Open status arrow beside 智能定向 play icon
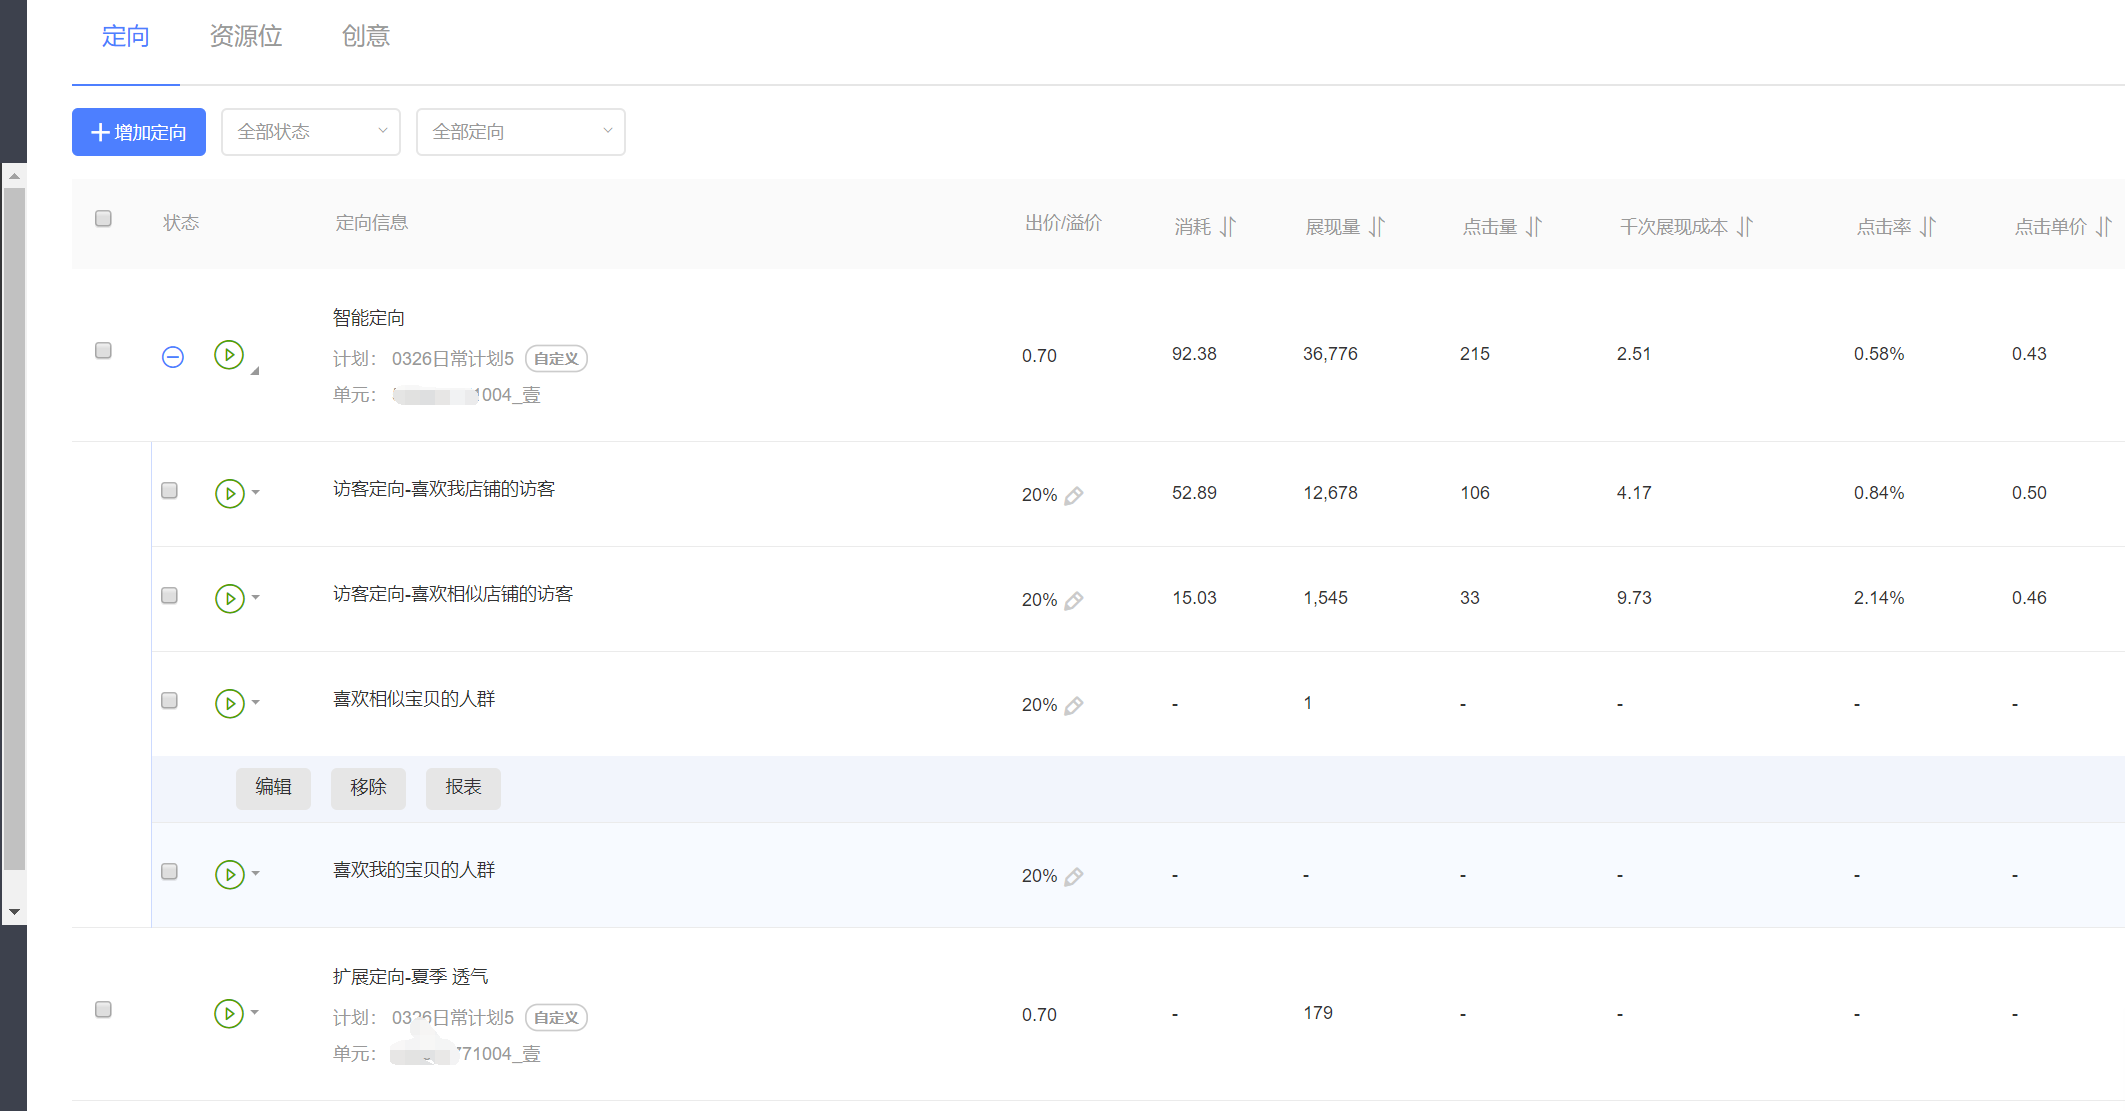Viewport: 2125px width, 1111px height. click(x=255, y=370)
